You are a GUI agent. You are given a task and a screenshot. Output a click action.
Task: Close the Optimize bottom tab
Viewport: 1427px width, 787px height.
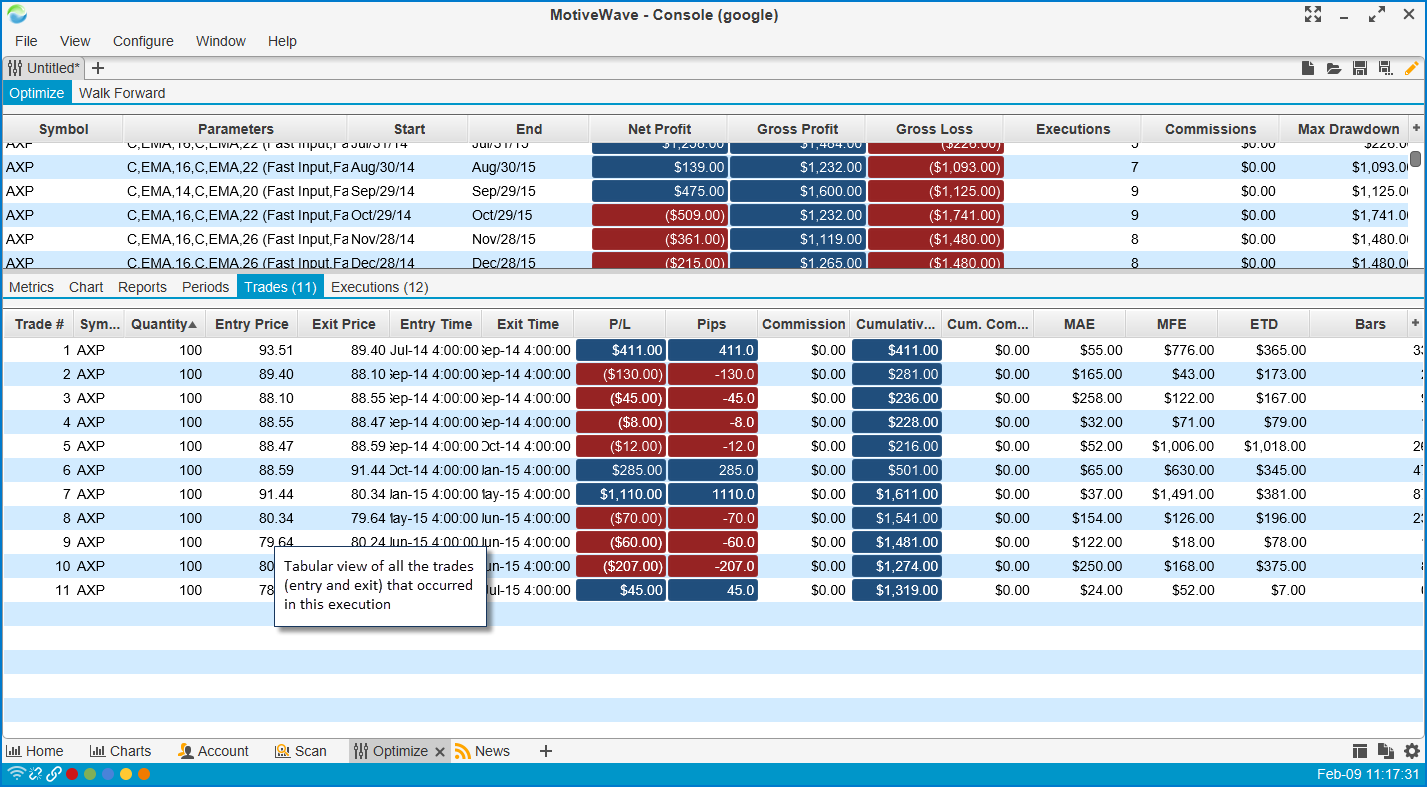point(439,751)
